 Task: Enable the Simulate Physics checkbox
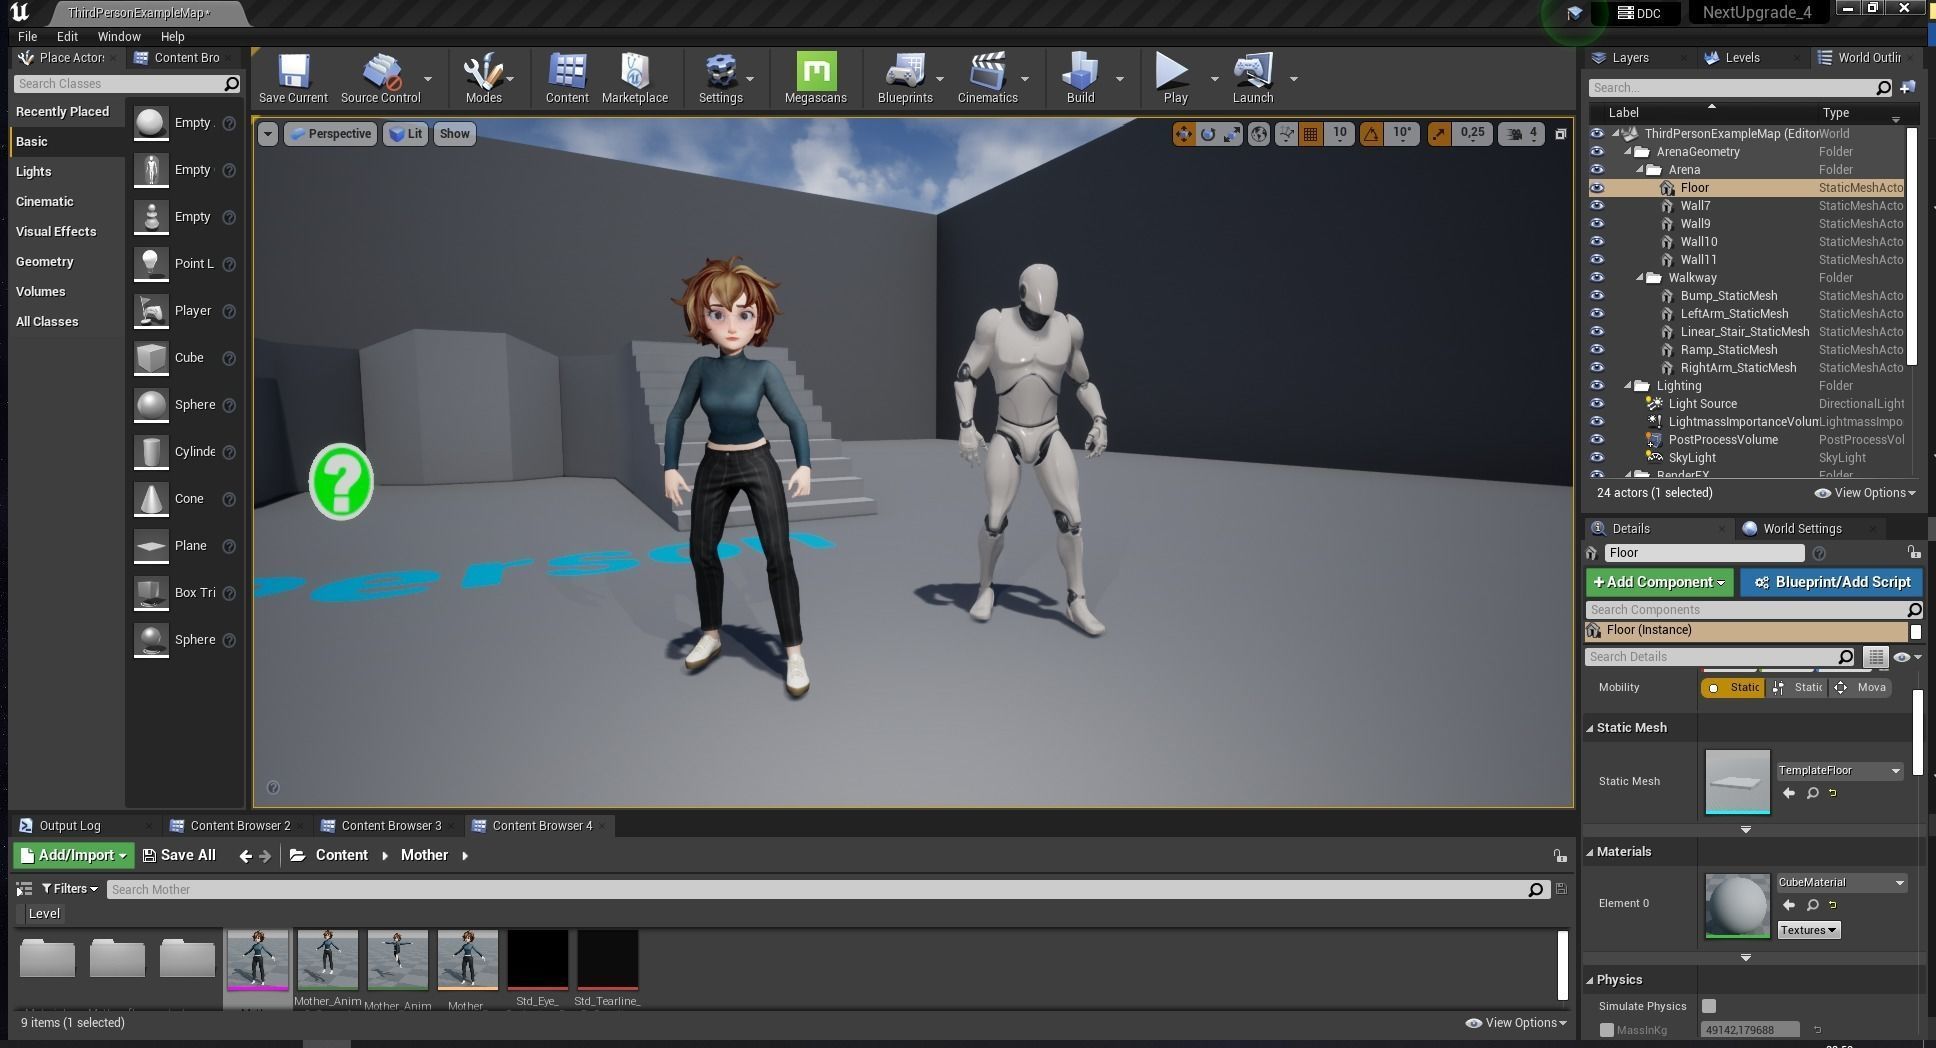(1709, 1006)
